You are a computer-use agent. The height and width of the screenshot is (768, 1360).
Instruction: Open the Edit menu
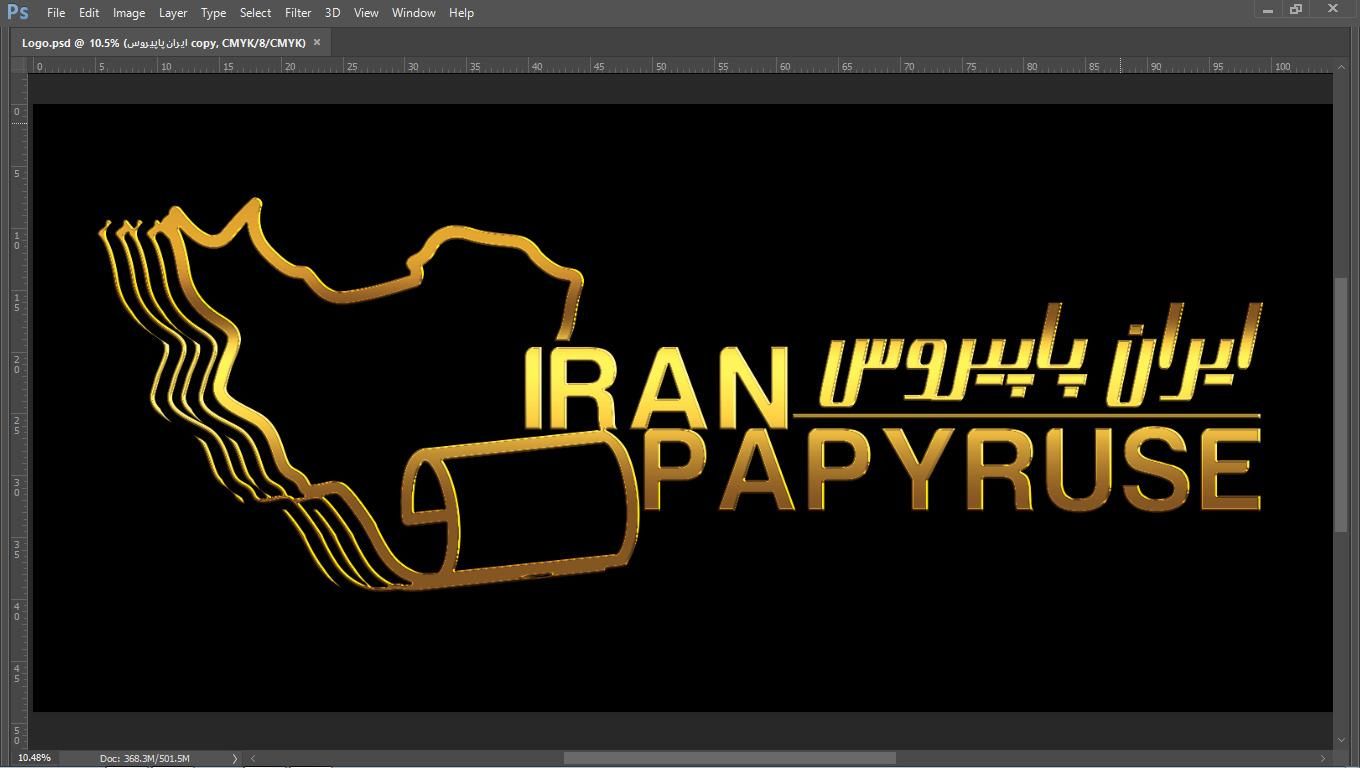(89, 13)
